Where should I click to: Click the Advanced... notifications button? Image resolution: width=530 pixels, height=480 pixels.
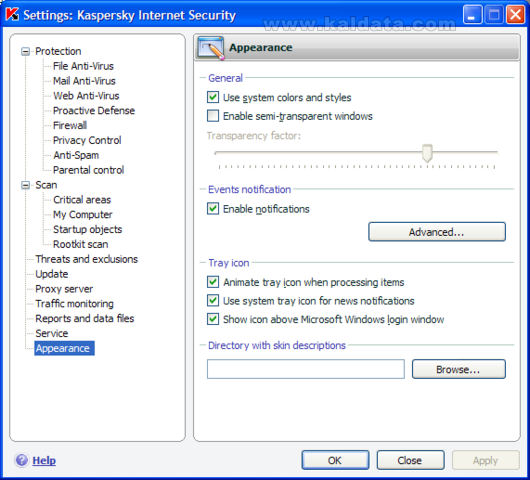coord(437,232)
